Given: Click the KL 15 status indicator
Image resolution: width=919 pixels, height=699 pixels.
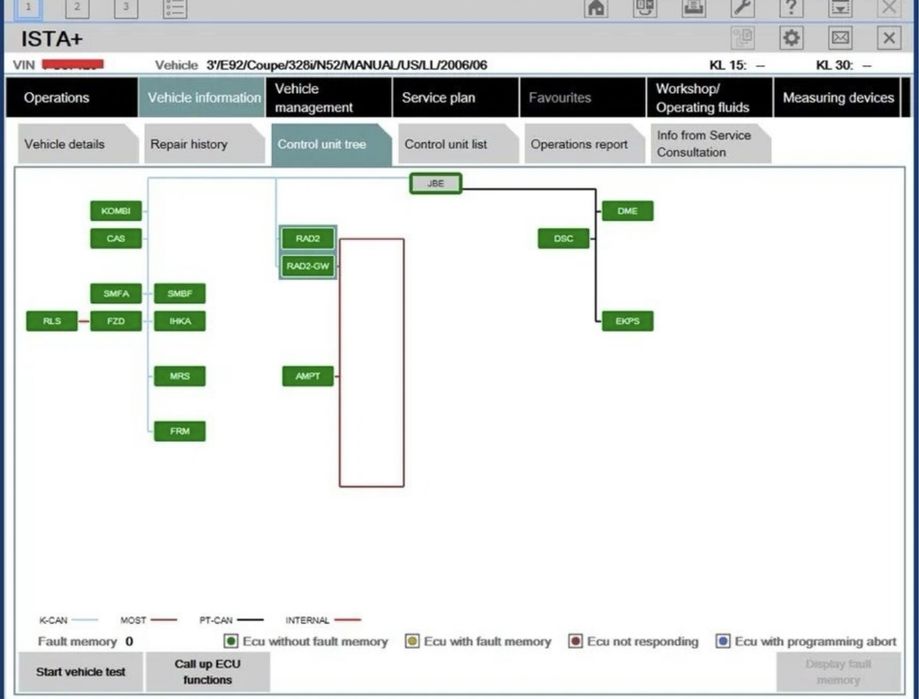Looking at the screenshot, I should pos(737,65).
